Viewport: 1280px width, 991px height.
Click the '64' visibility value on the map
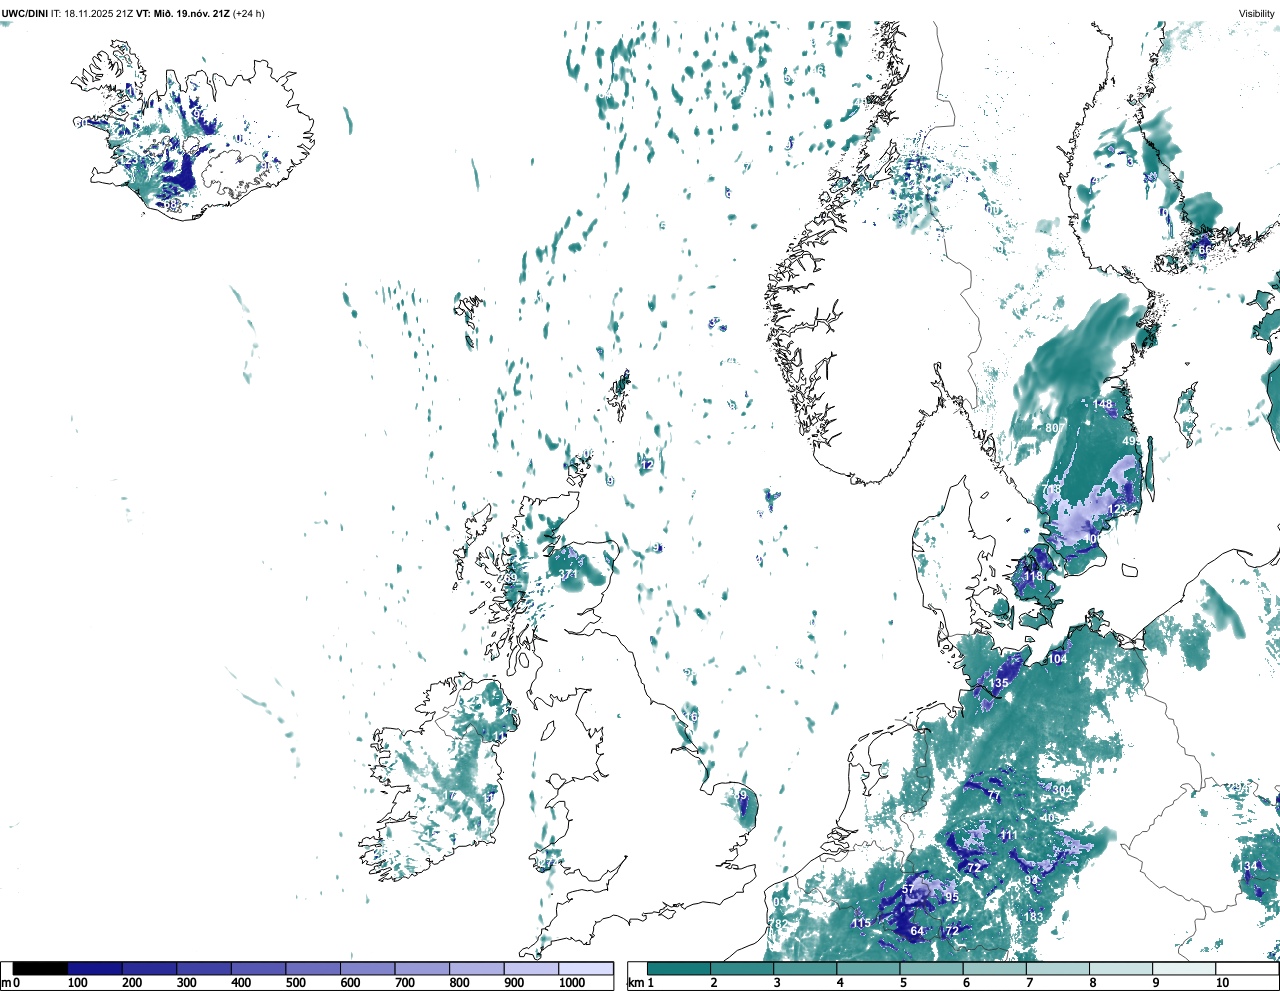click(917, 932)
